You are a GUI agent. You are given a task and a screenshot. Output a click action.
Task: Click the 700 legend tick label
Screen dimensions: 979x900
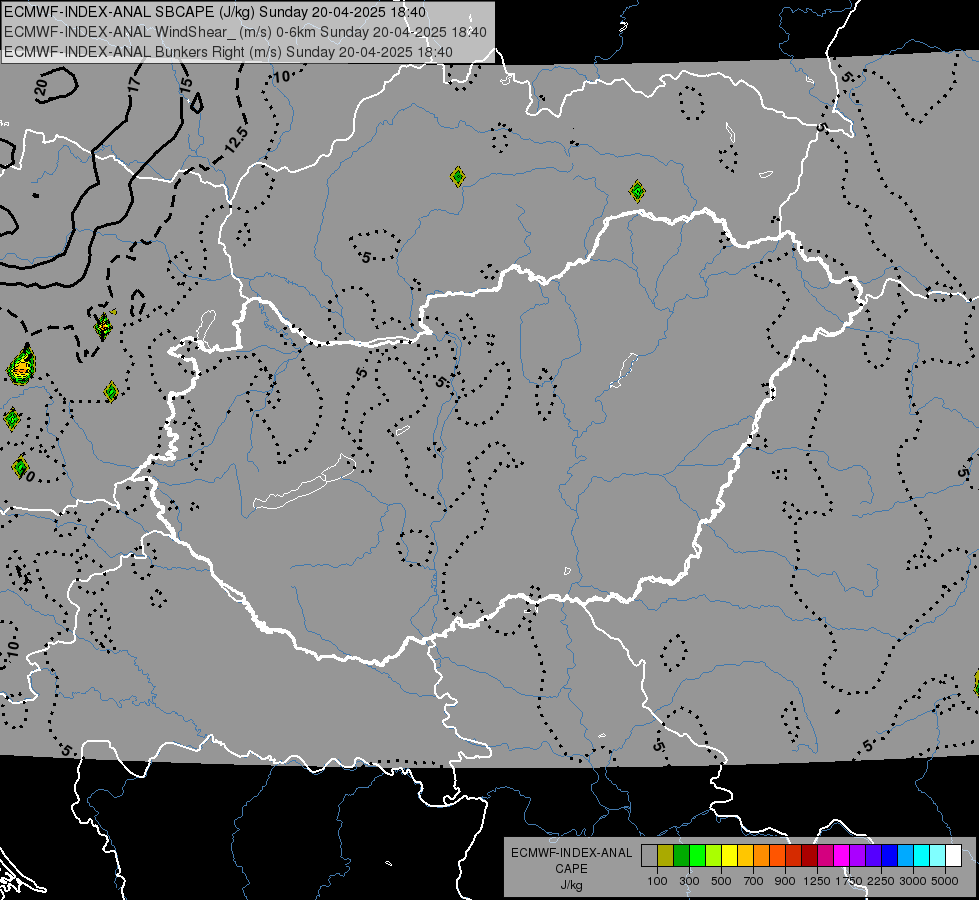click(754, 881)
